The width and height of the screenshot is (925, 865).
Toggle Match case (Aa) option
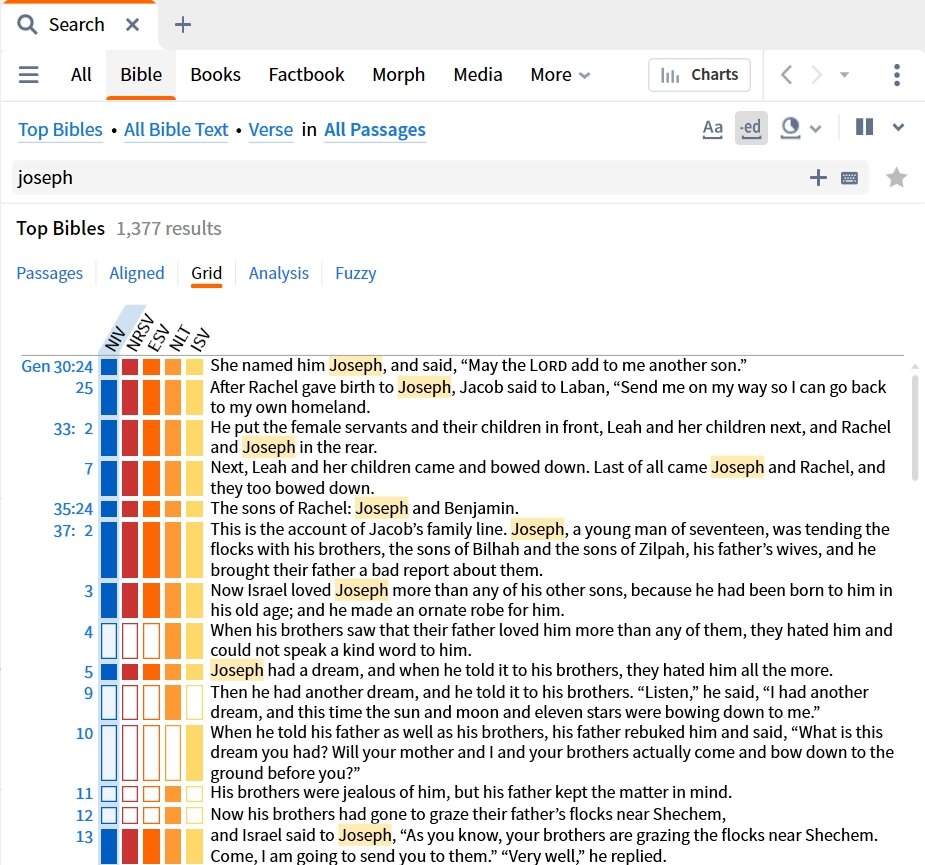tap(713, 128)
